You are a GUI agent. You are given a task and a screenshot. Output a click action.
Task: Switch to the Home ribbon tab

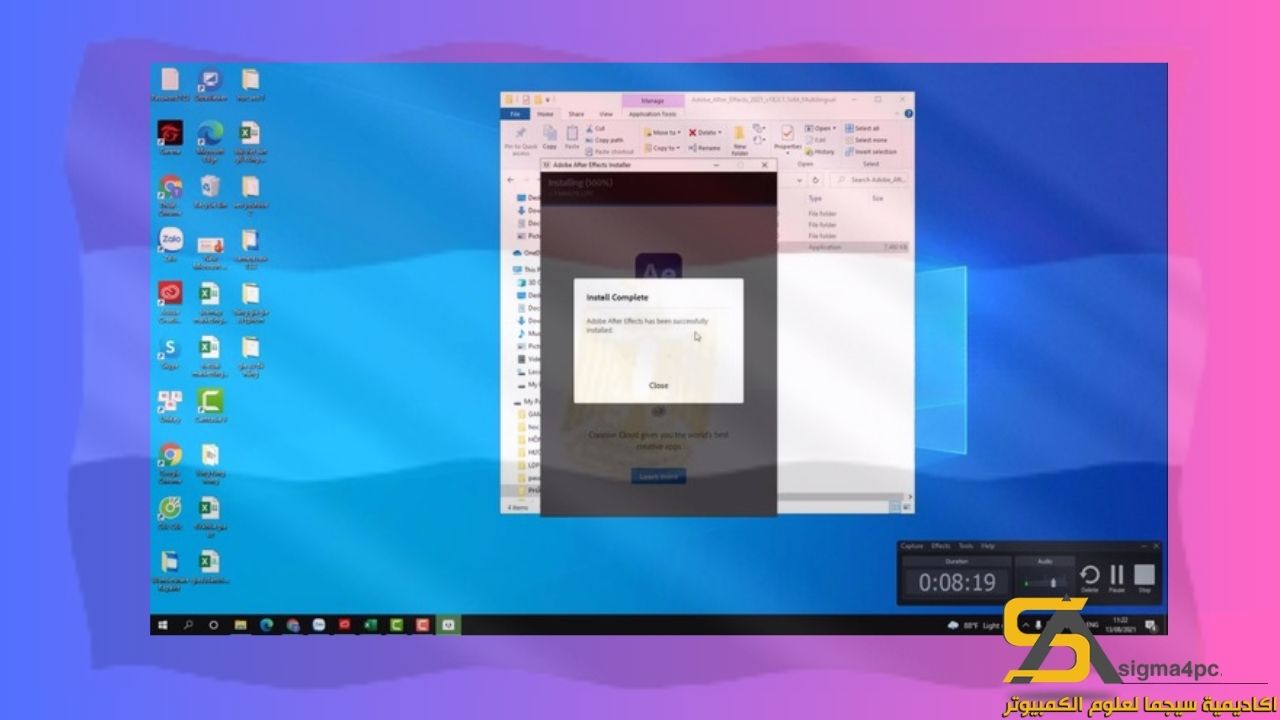click(545, 114)
